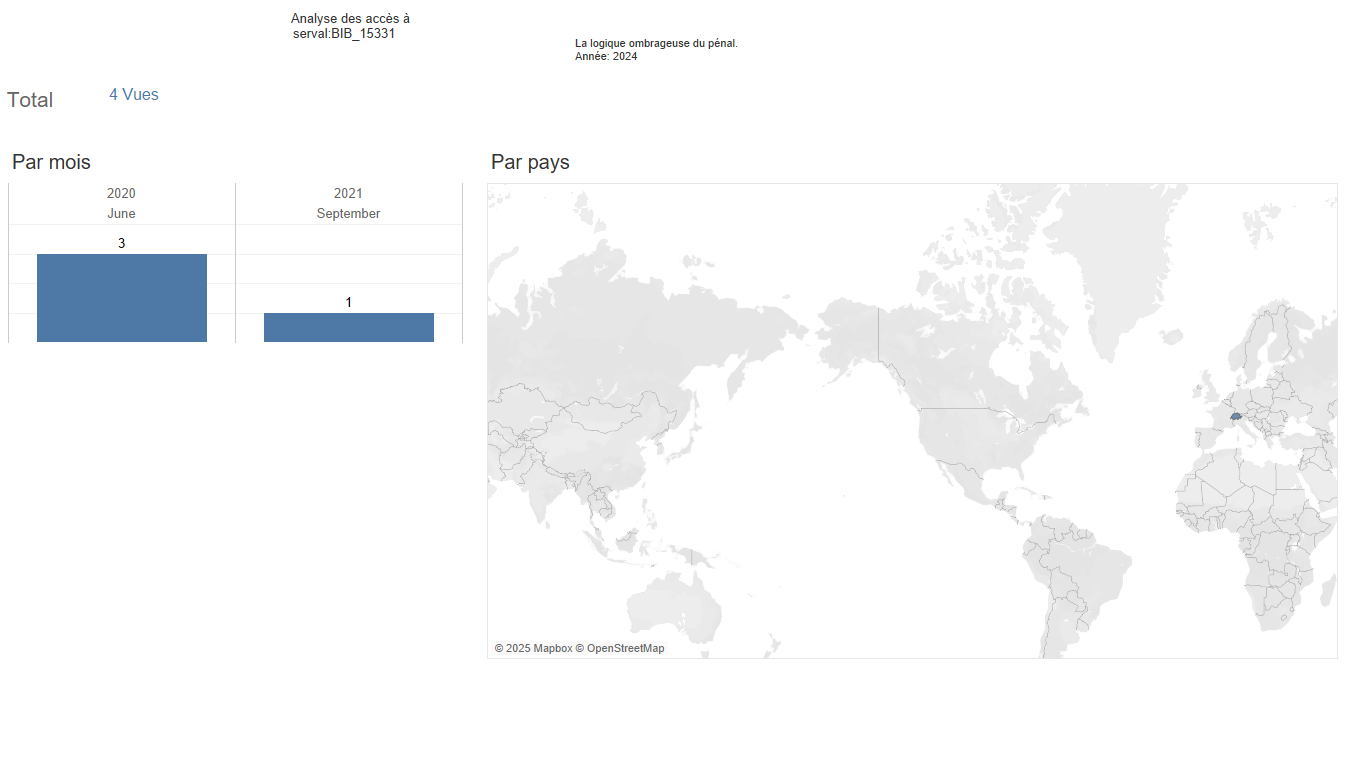Image resolution: width=1366 pixels, height=768 pixels.
Task: Click the September month header
Action: 348,213
